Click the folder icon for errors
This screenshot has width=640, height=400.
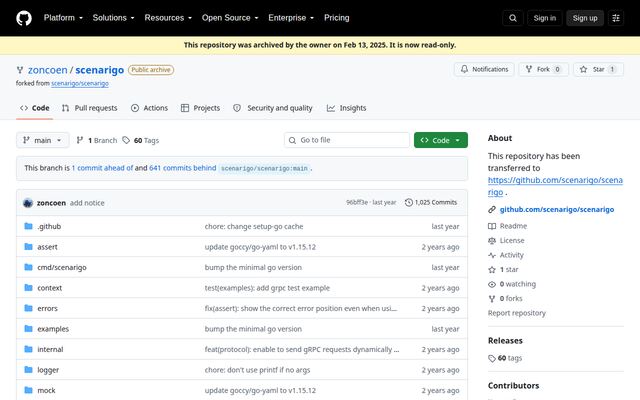click(28, 308)
